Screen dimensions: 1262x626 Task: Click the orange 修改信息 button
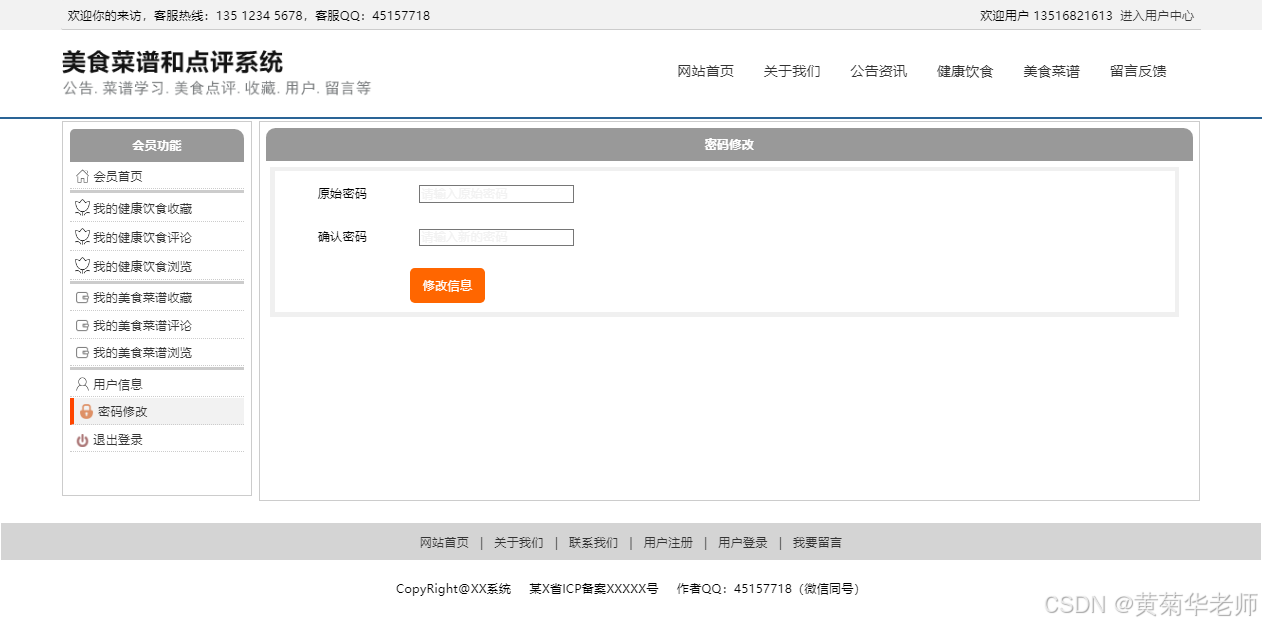tap(447, 285)
